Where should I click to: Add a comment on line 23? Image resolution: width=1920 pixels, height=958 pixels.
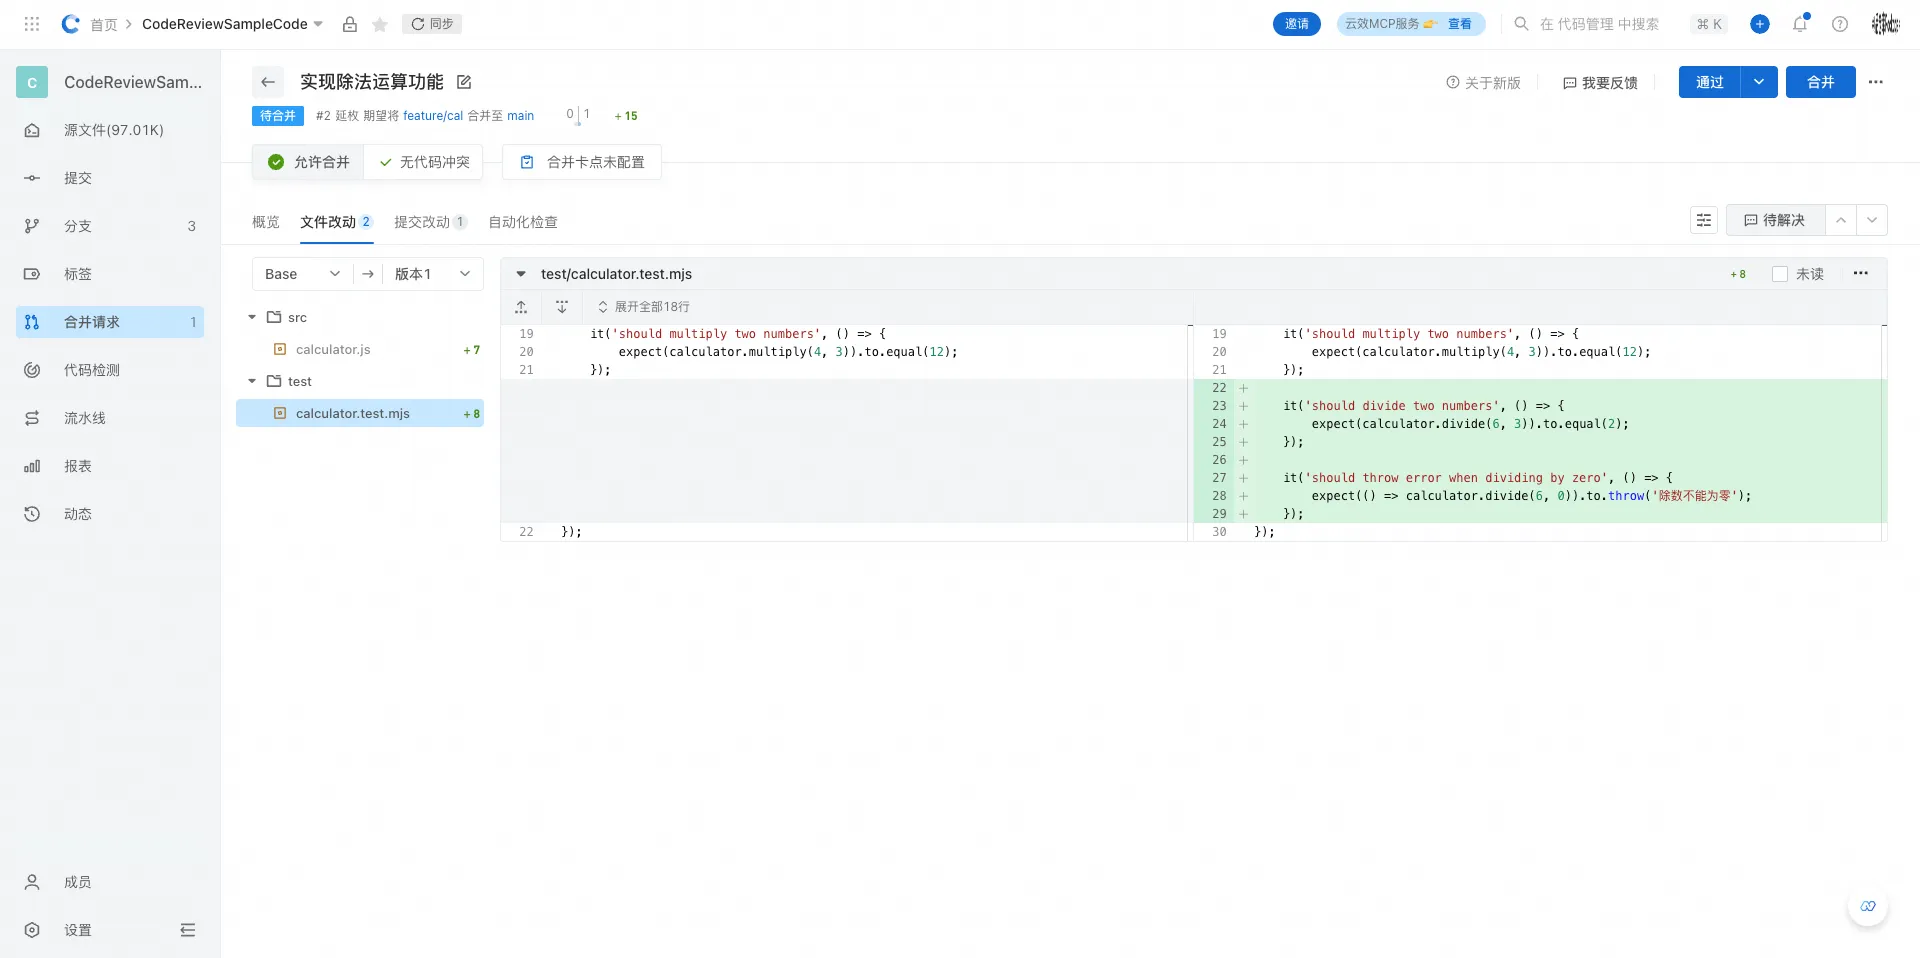coord(1244,406)
